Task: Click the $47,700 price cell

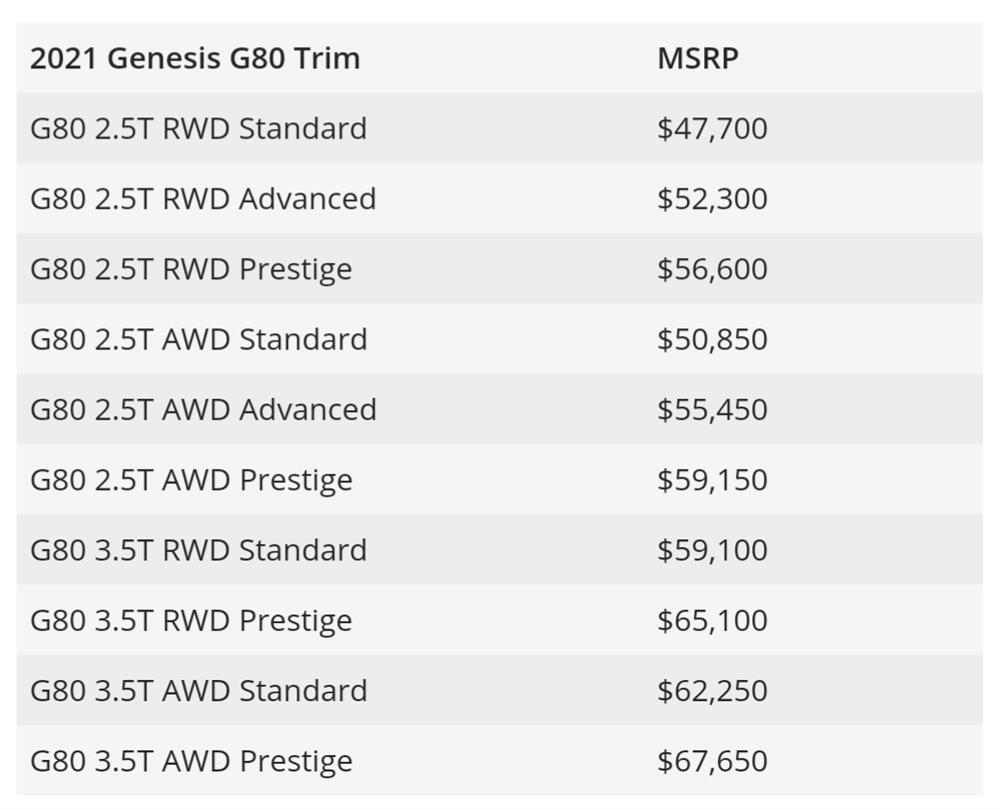Action: coord(712,128)
